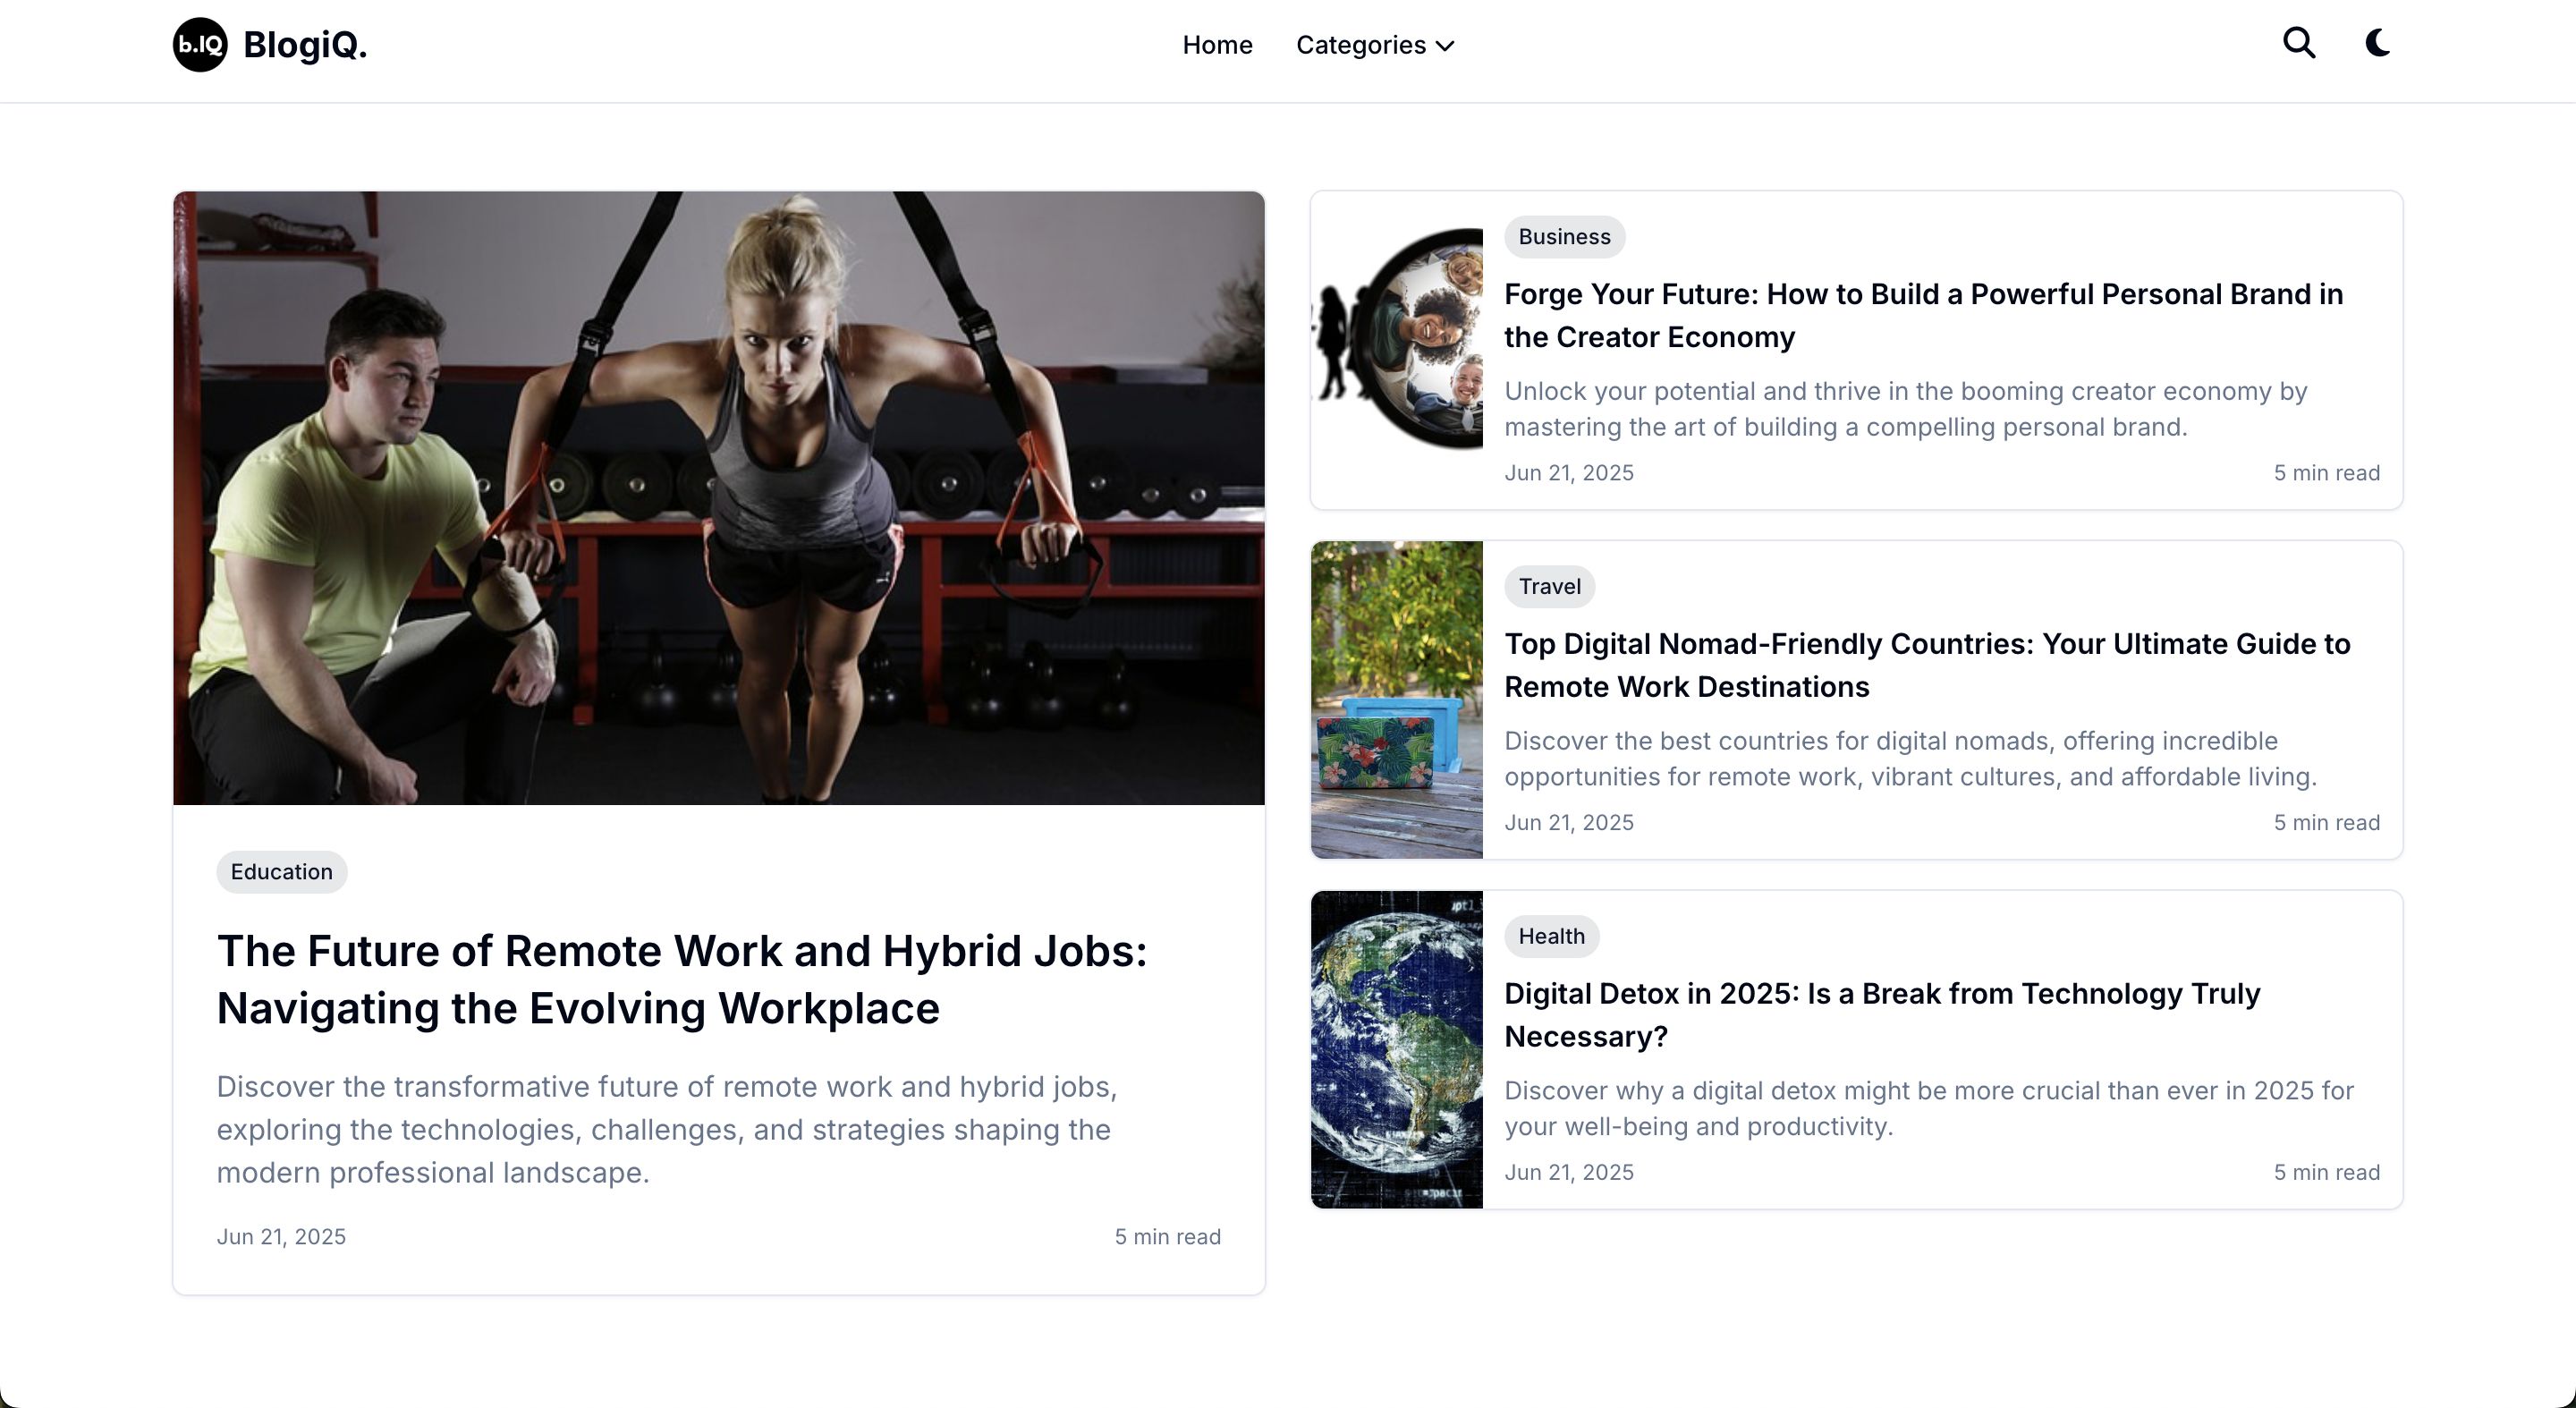Screen dimensions: 2576x1408
Task: Click the BlogiQ. site name
Action: click(x=305, y=45)
